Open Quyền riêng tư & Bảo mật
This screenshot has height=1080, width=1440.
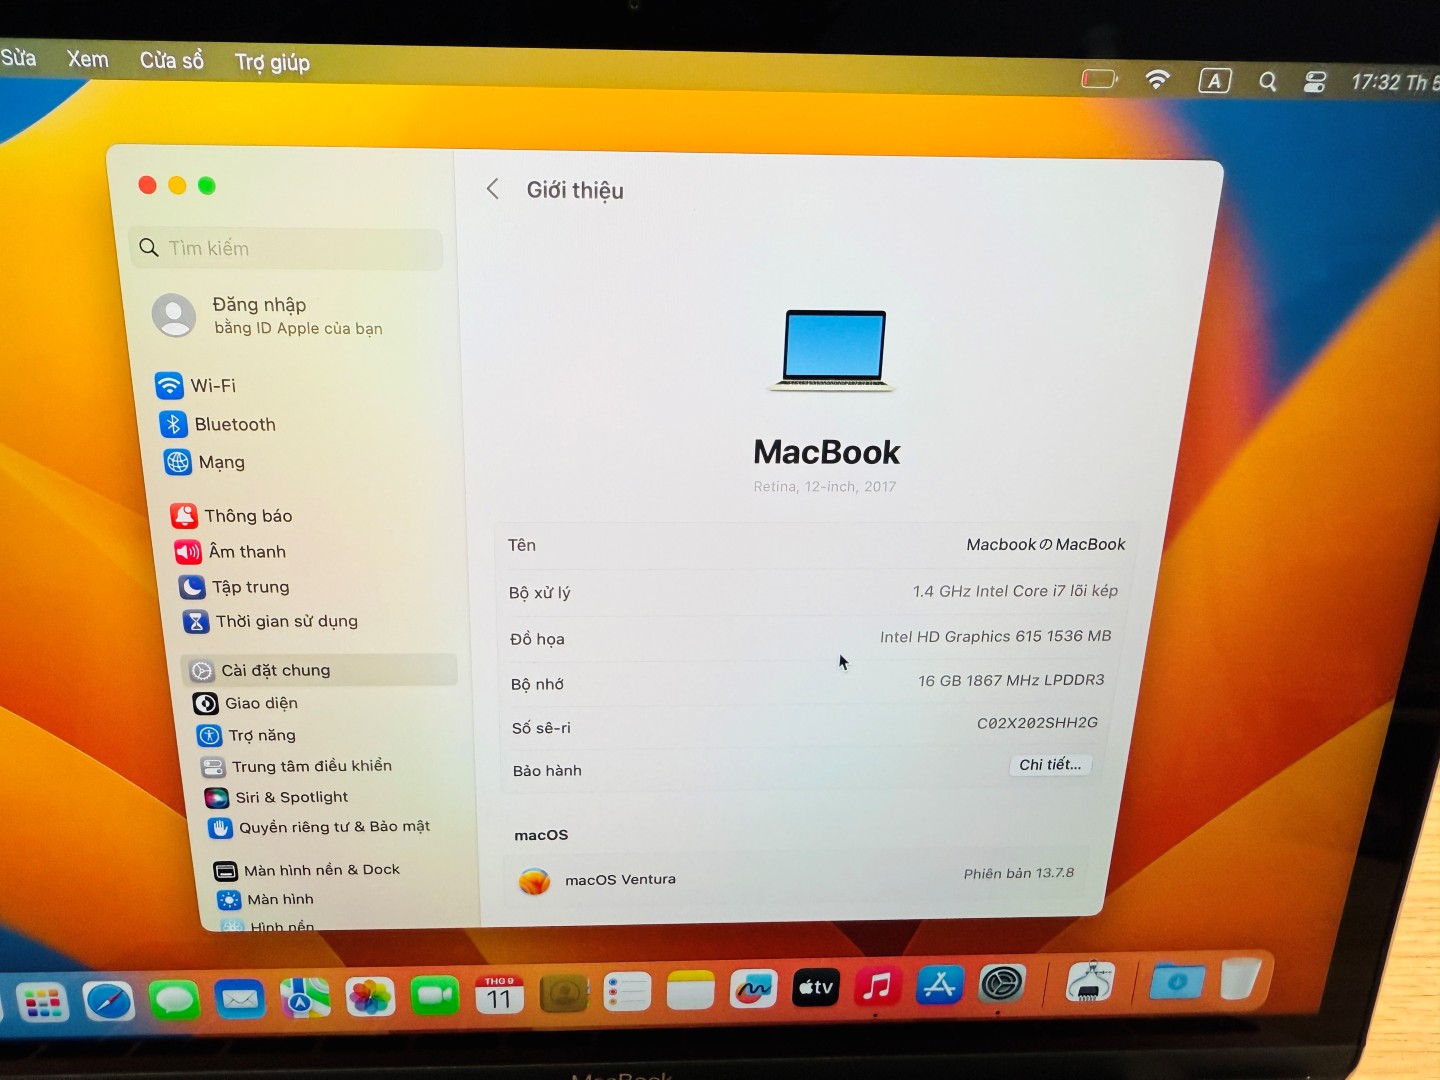click(319, 827)
